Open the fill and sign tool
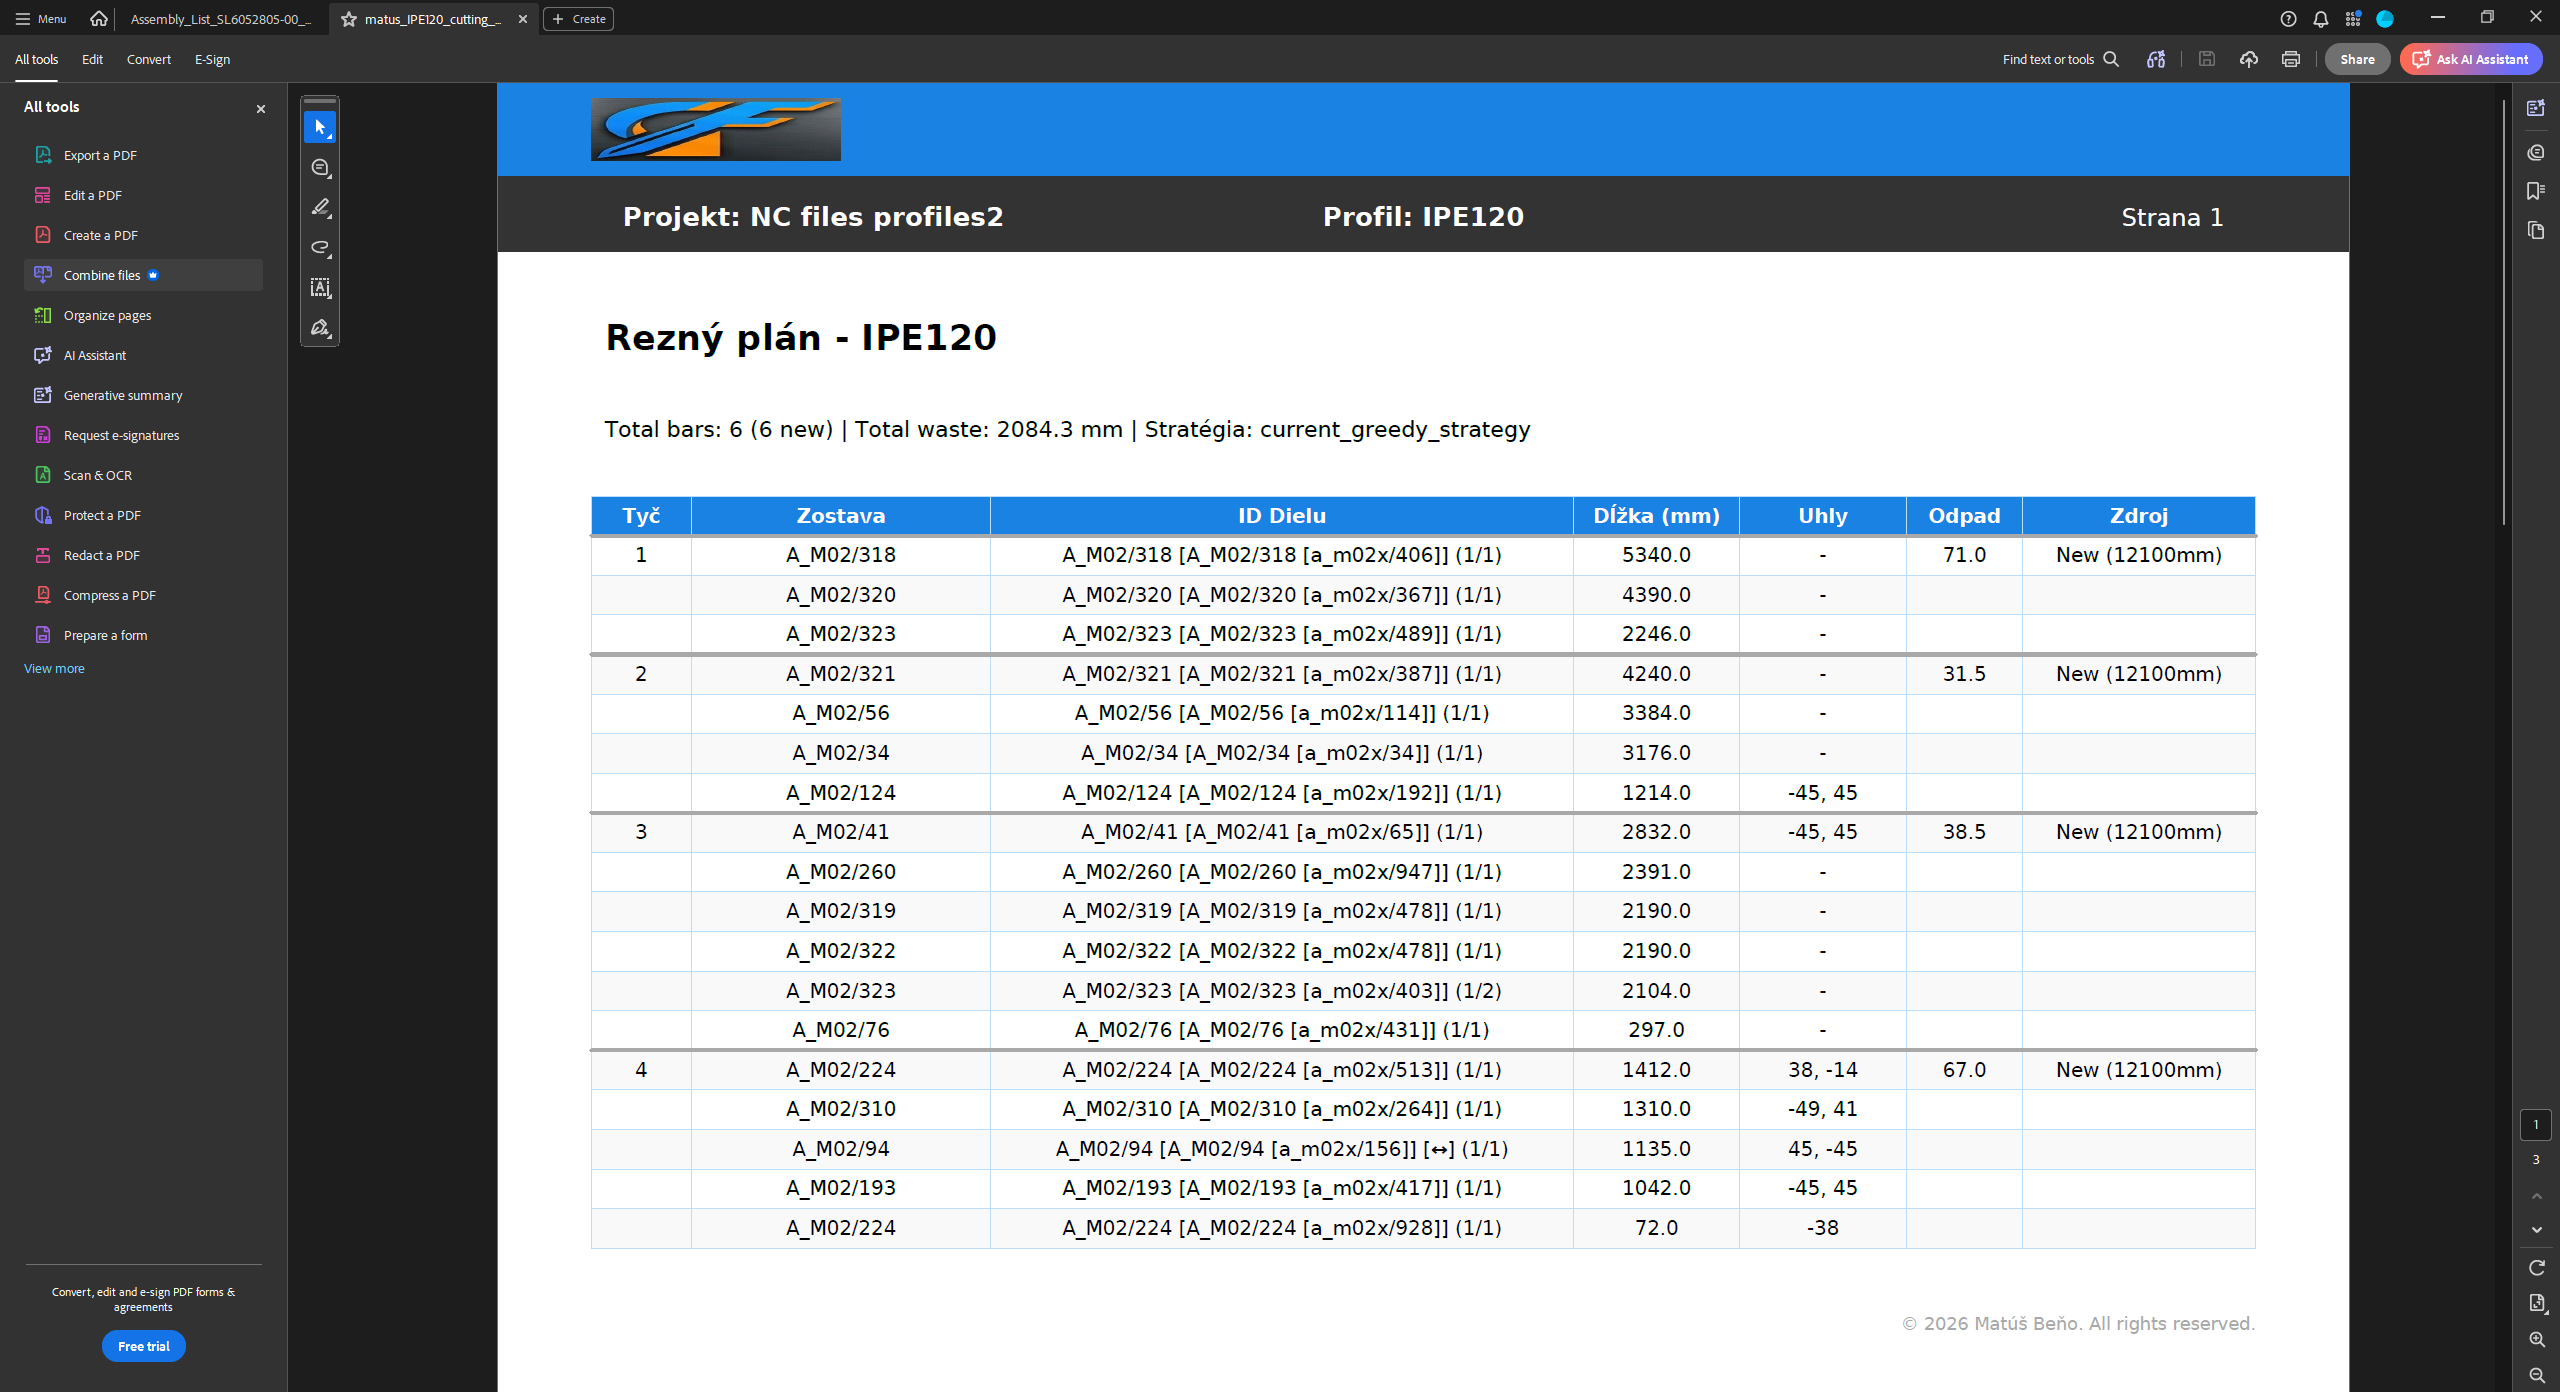2560x1392 pixels. coord(320,328)
